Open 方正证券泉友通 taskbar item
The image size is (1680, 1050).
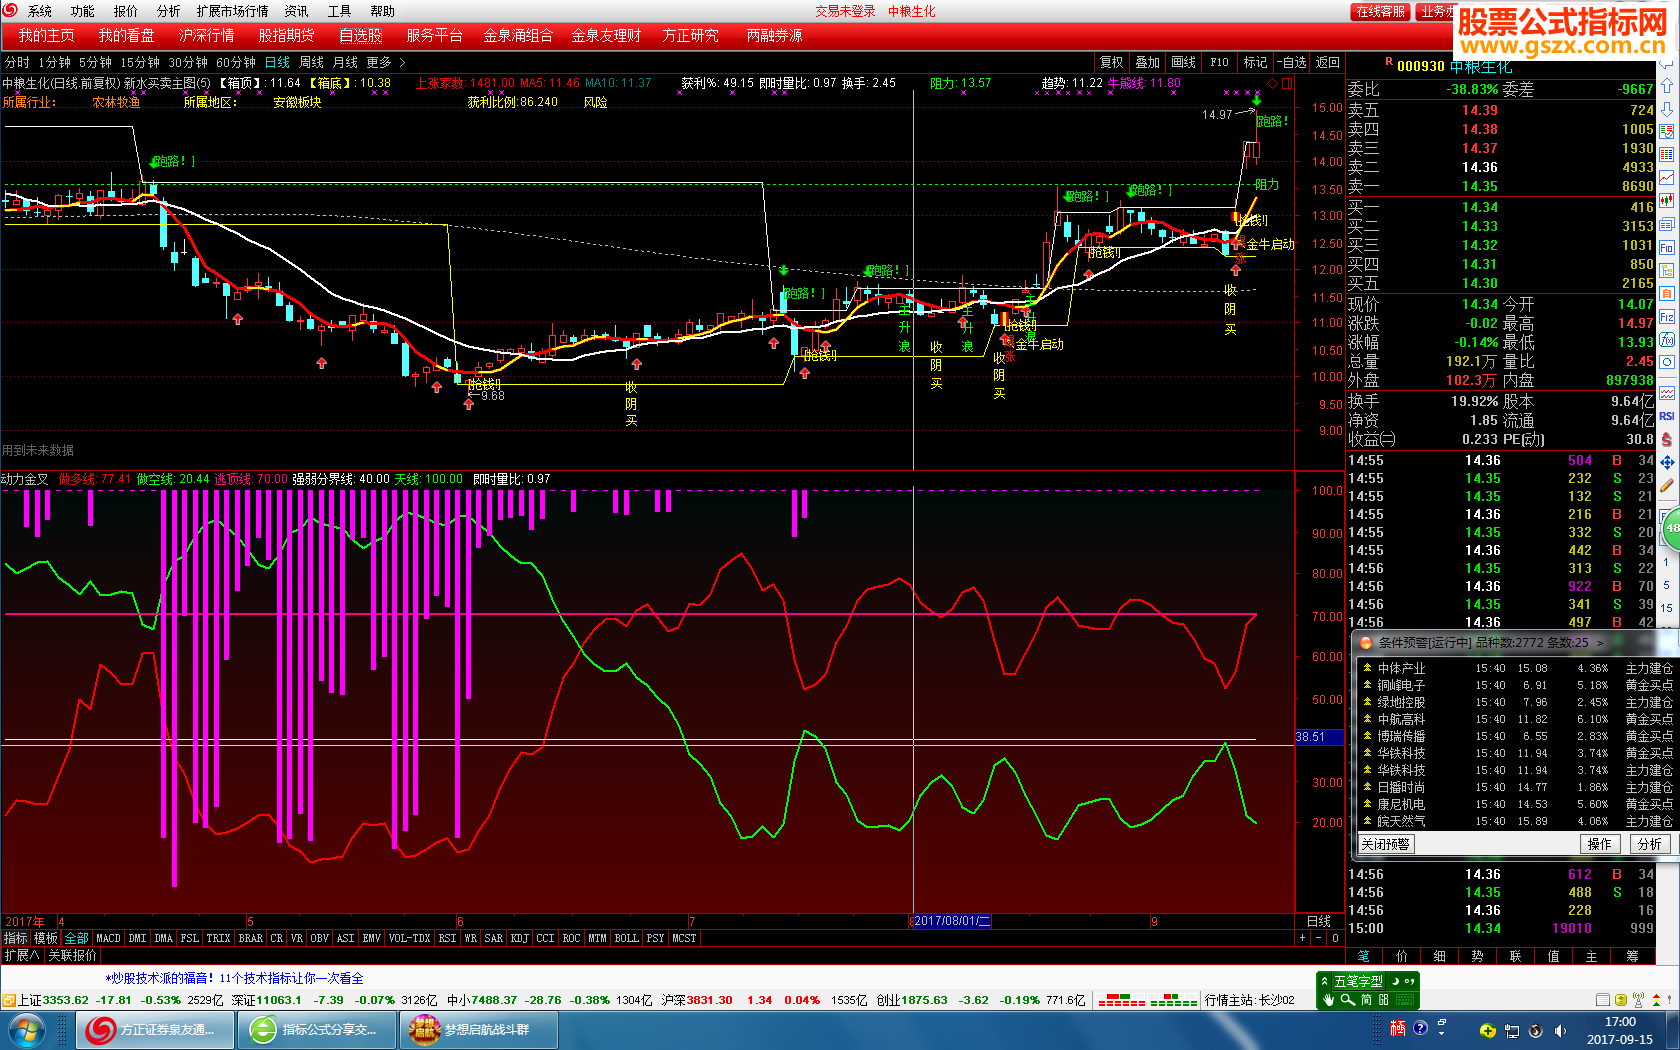(155, 1030)
